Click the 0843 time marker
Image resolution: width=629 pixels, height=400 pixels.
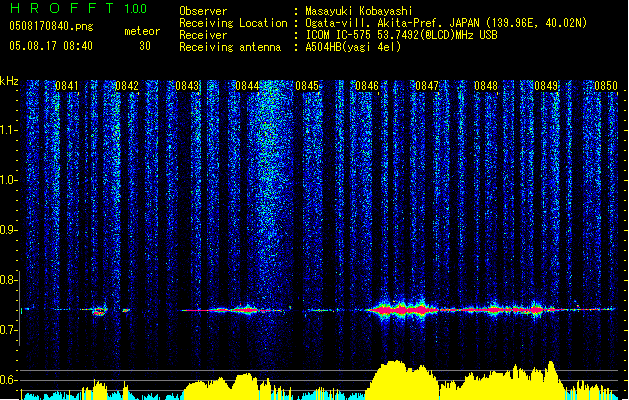[x=187, y=86]
